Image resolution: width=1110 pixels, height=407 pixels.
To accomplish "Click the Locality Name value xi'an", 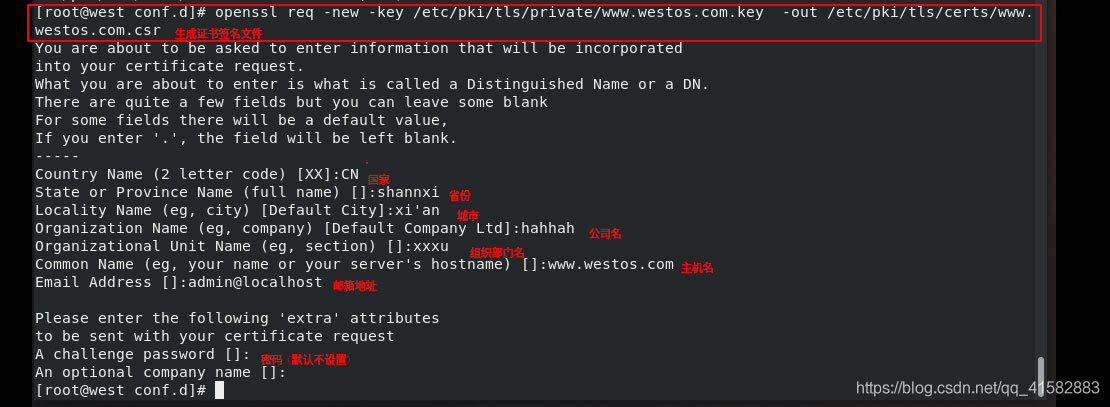I will pyautogui.click(x=417, y=210).
